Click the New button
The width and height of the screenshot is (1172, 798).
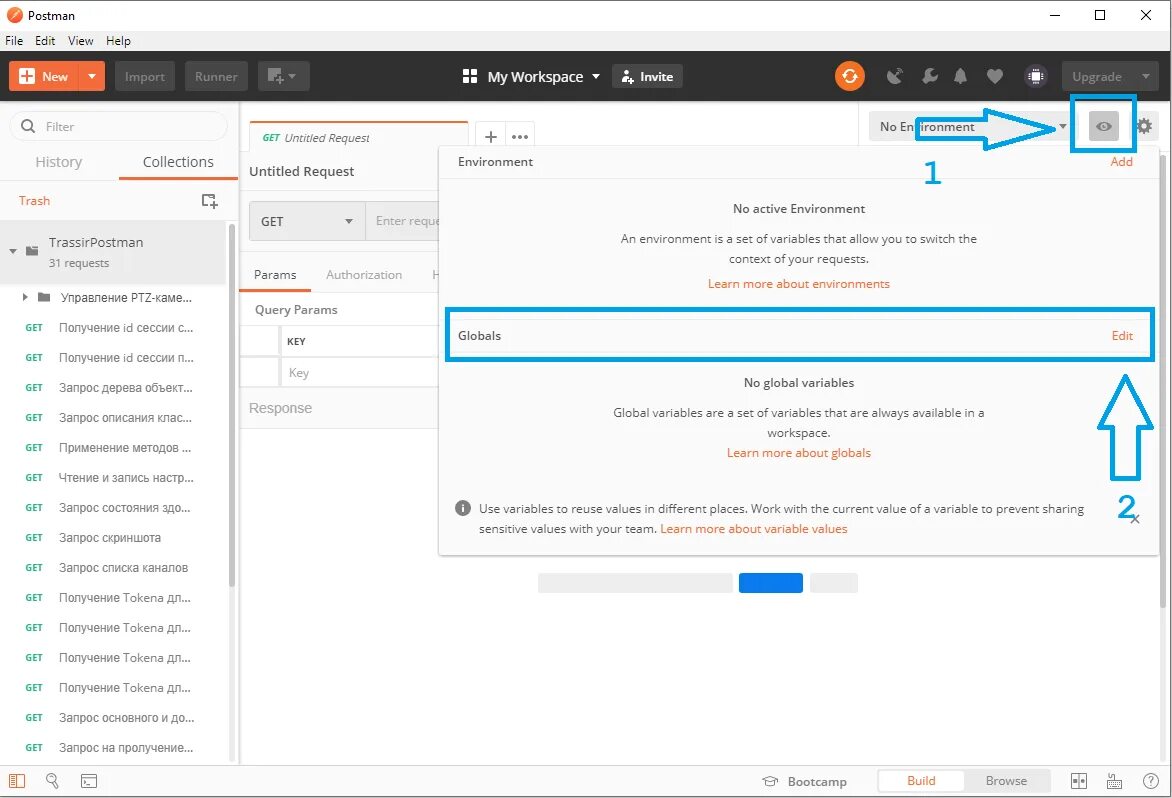(44, 76)
